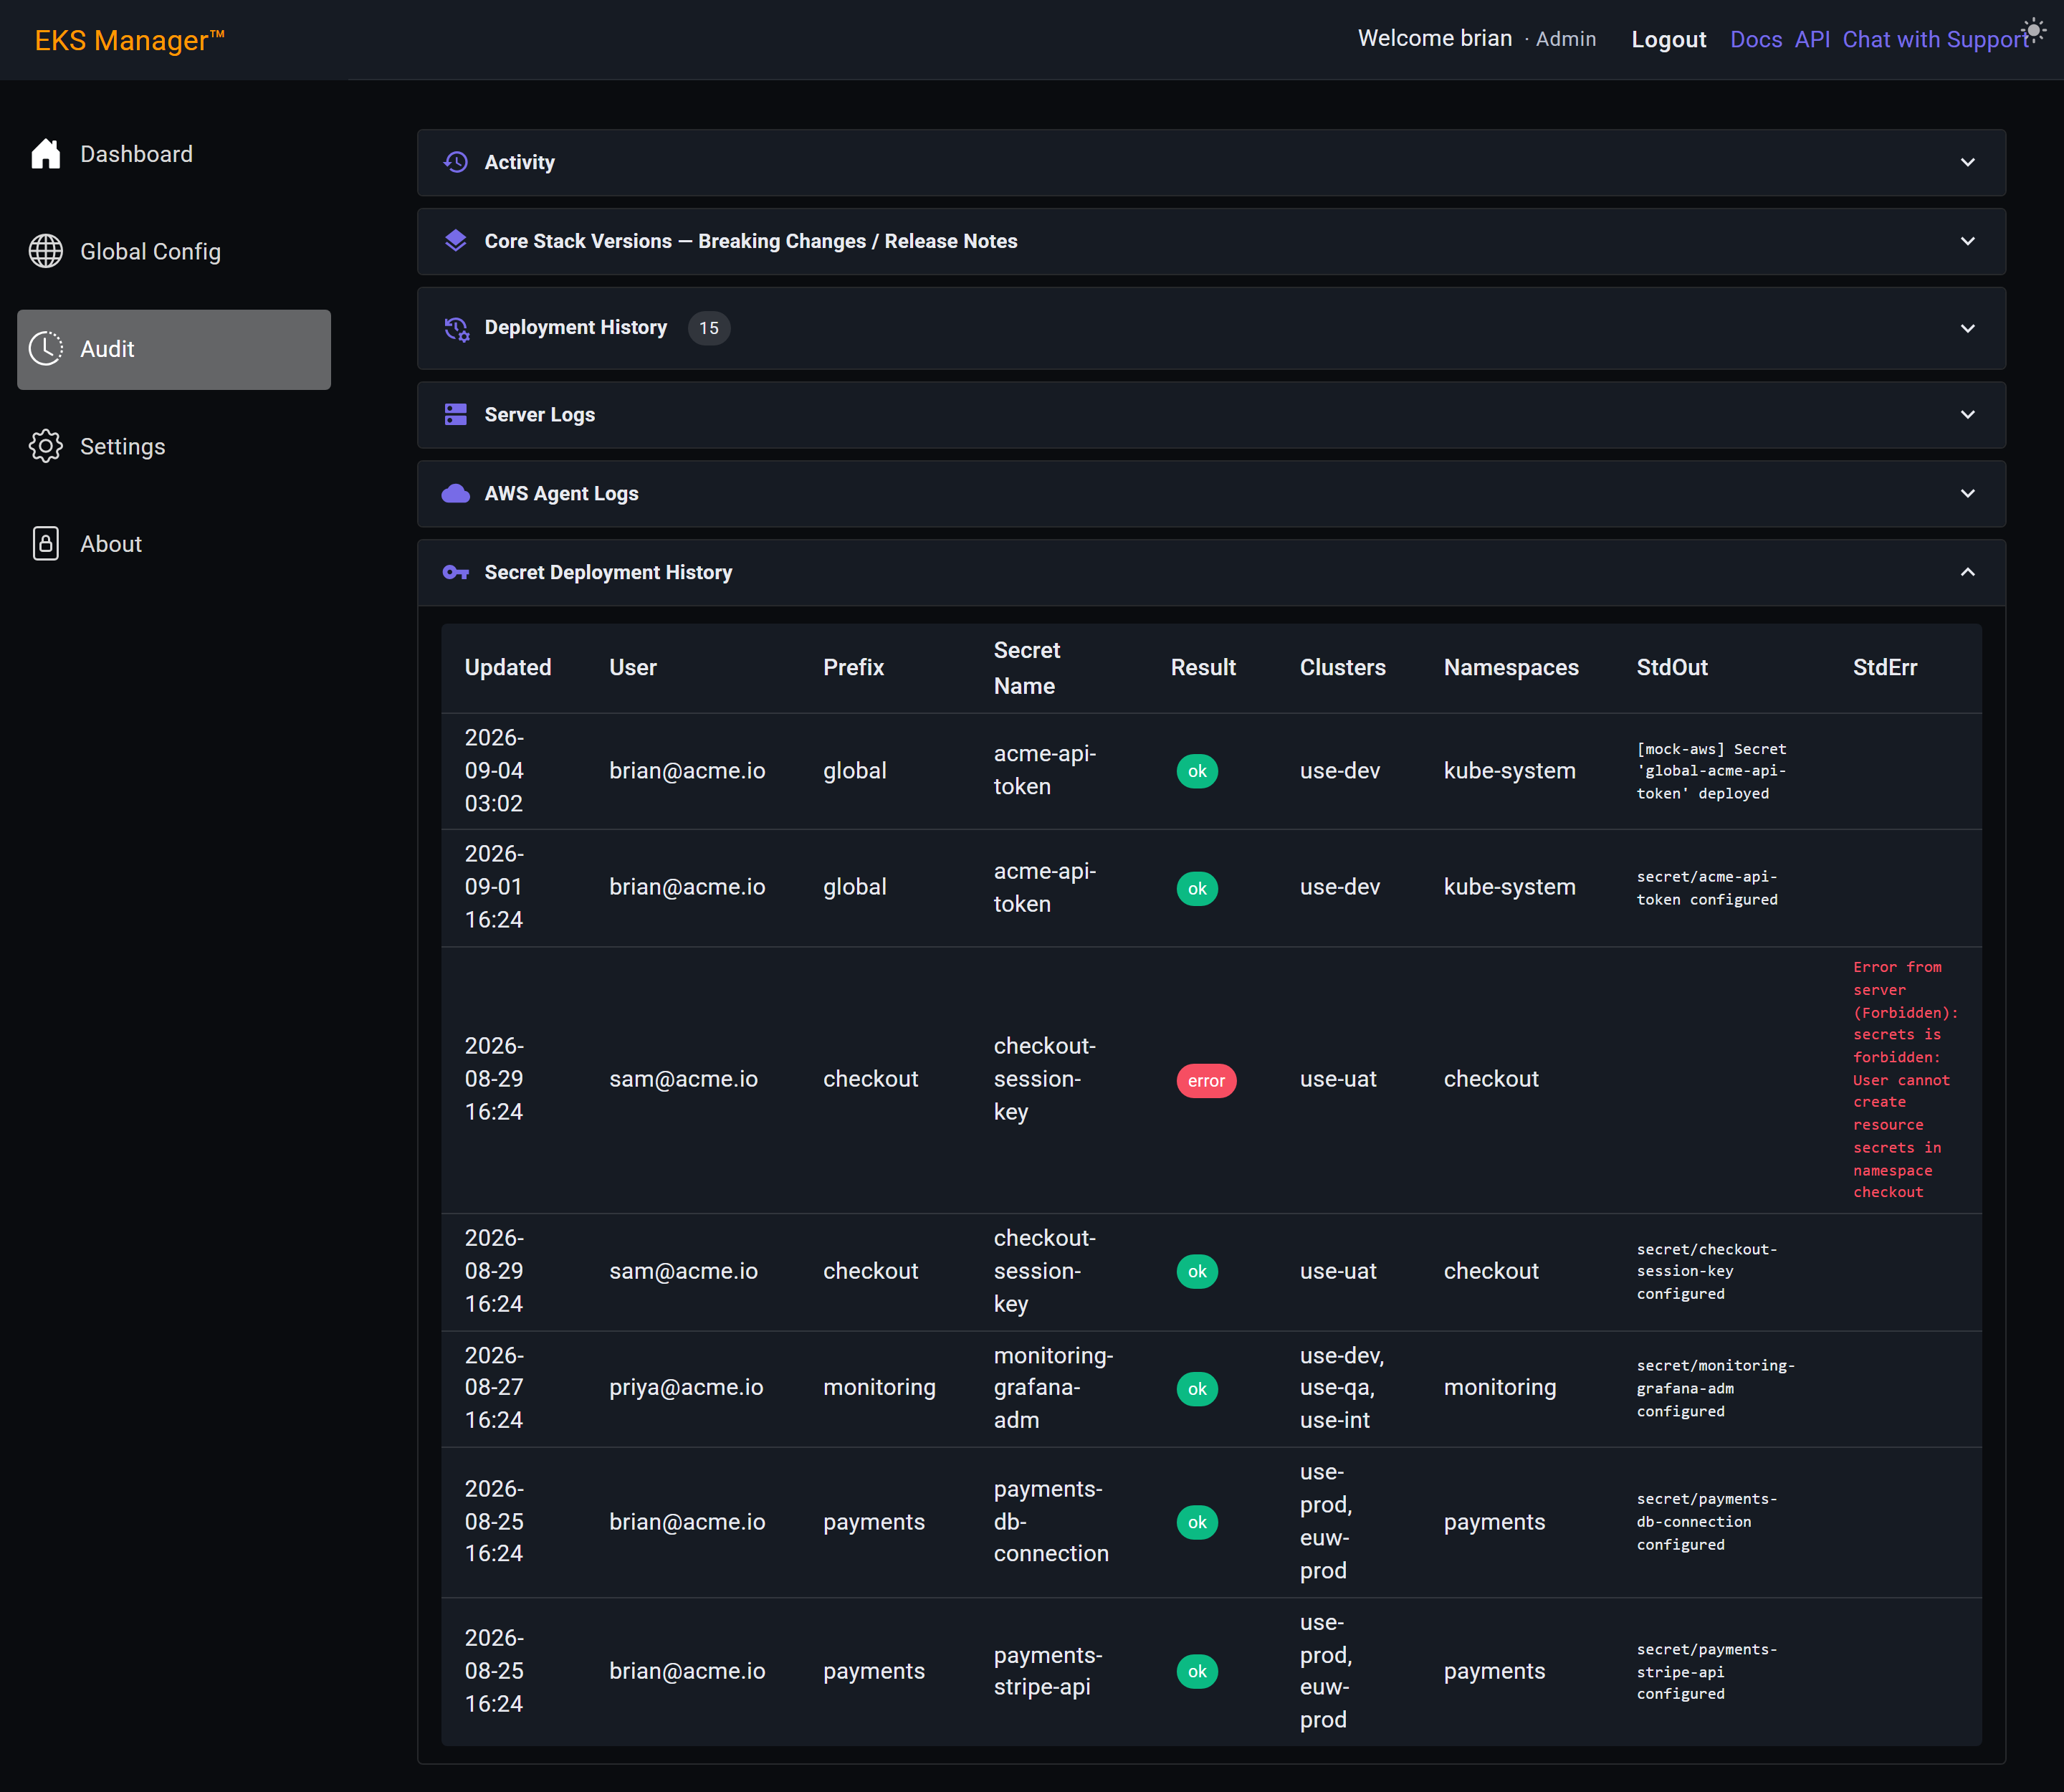The height and width of the screenshot is (1792, 2064).
Task: Click ok badge for payments-db-connection row
Action: [x=1197, y=1523]
